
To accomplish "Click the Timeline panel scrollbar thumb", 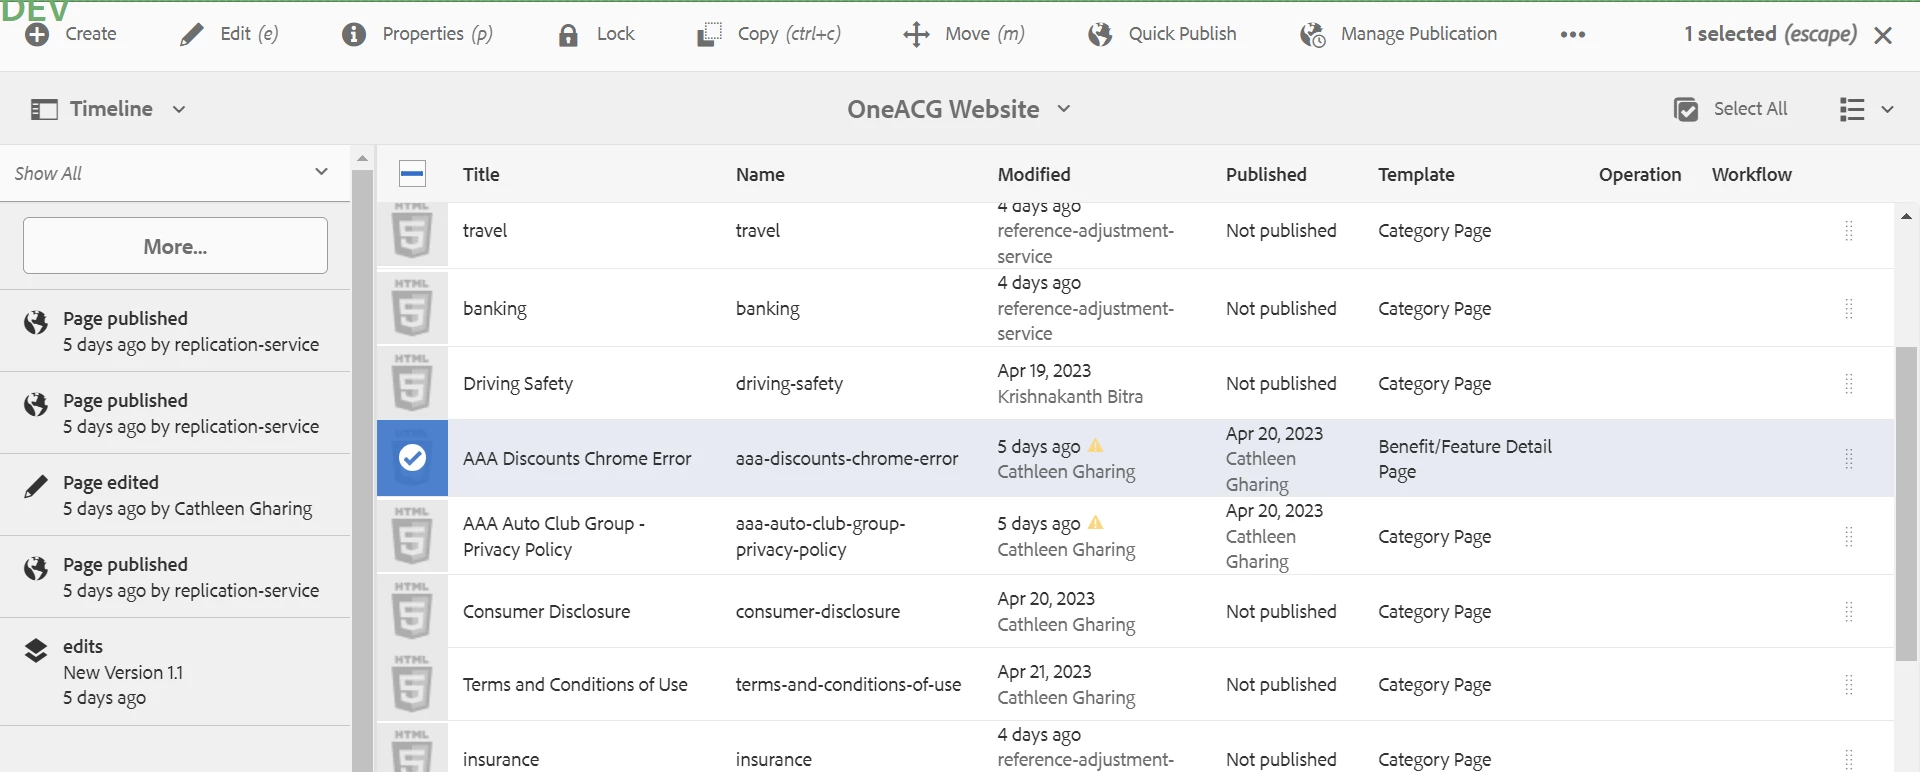I will point(362,470).
